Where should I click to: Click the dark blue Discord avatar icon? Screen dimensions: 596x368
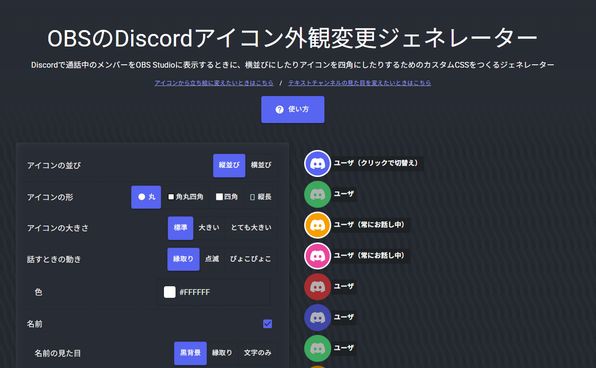(317, 317)
